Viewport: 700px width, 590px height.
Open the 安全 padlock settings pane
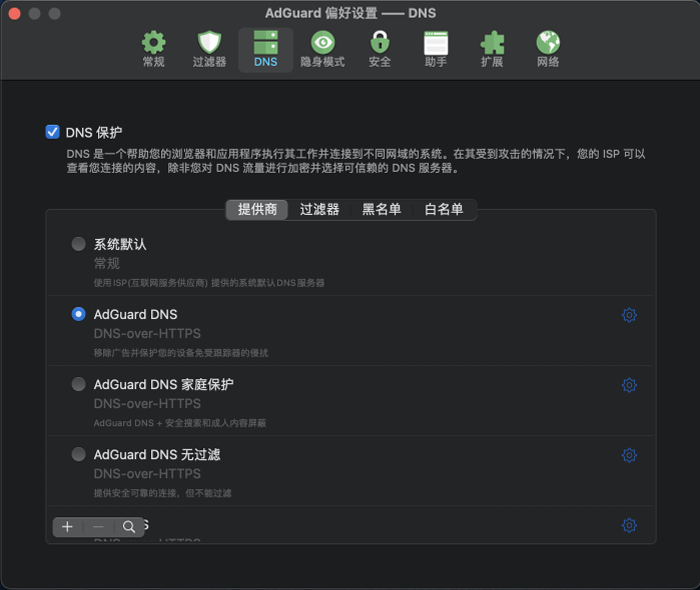pyautogui.click(x=380, y=50)
